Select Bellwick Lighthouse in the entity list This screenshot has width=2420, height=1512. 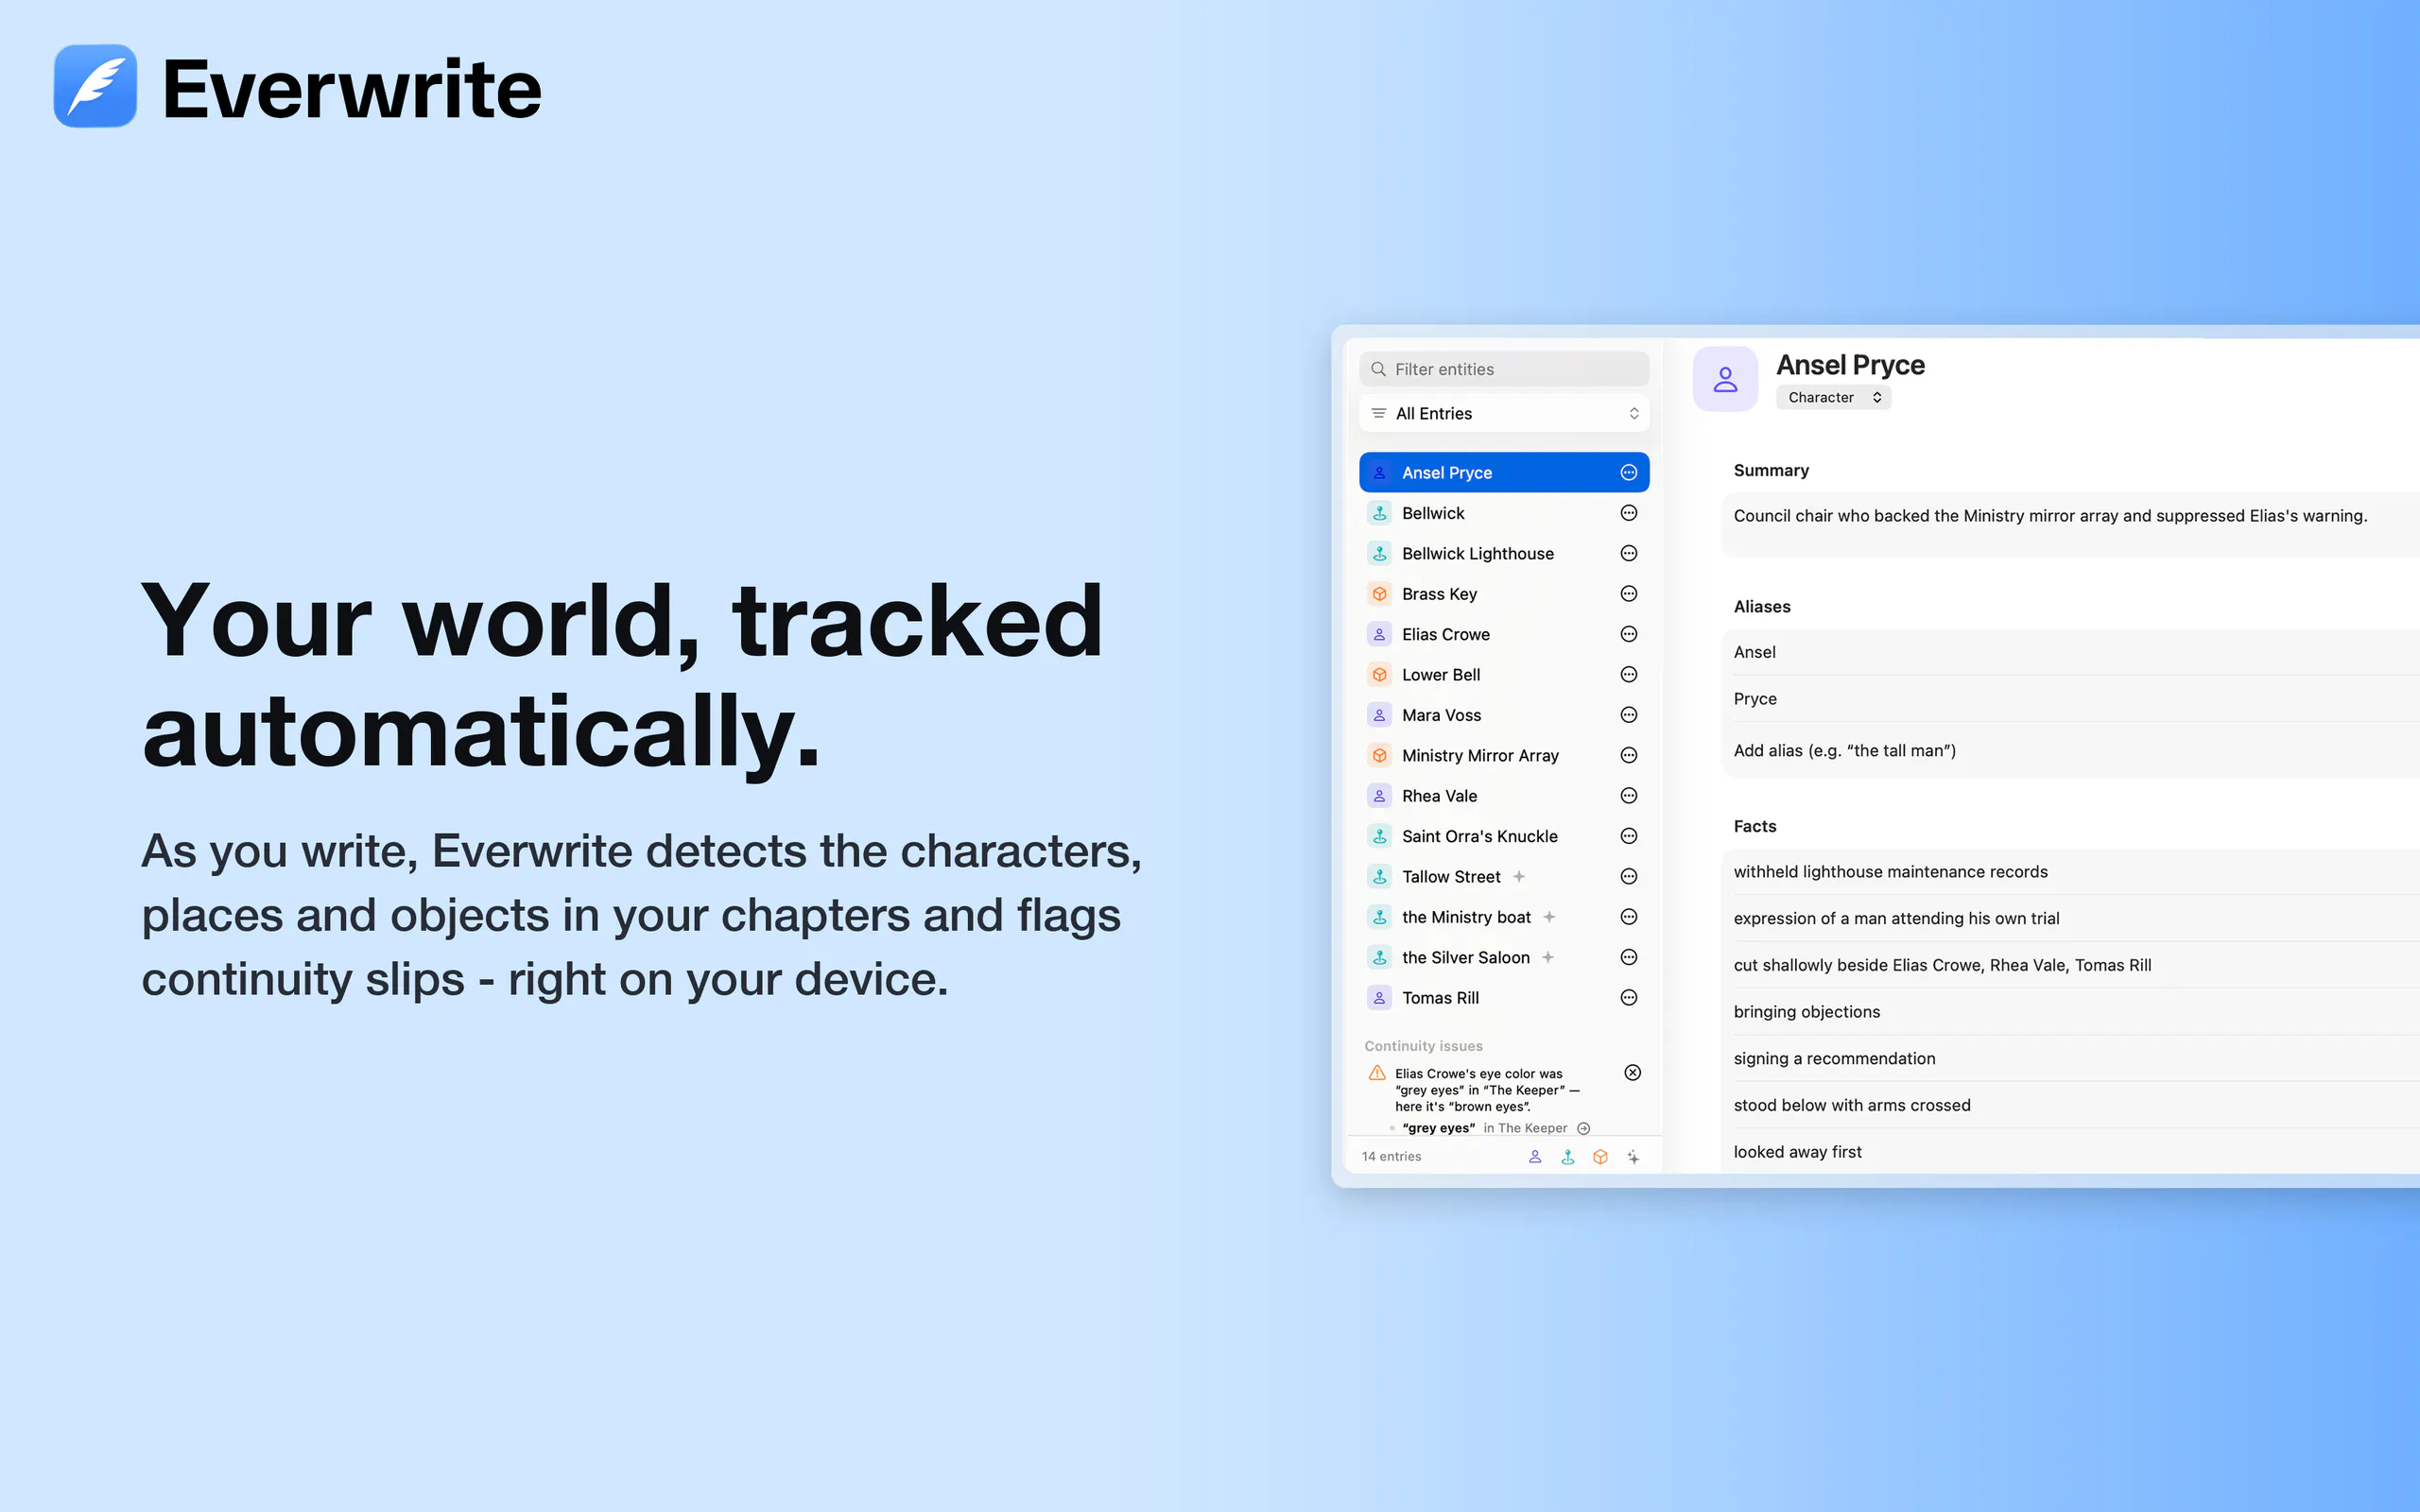pyautogui.click(x=1504, y=553)
